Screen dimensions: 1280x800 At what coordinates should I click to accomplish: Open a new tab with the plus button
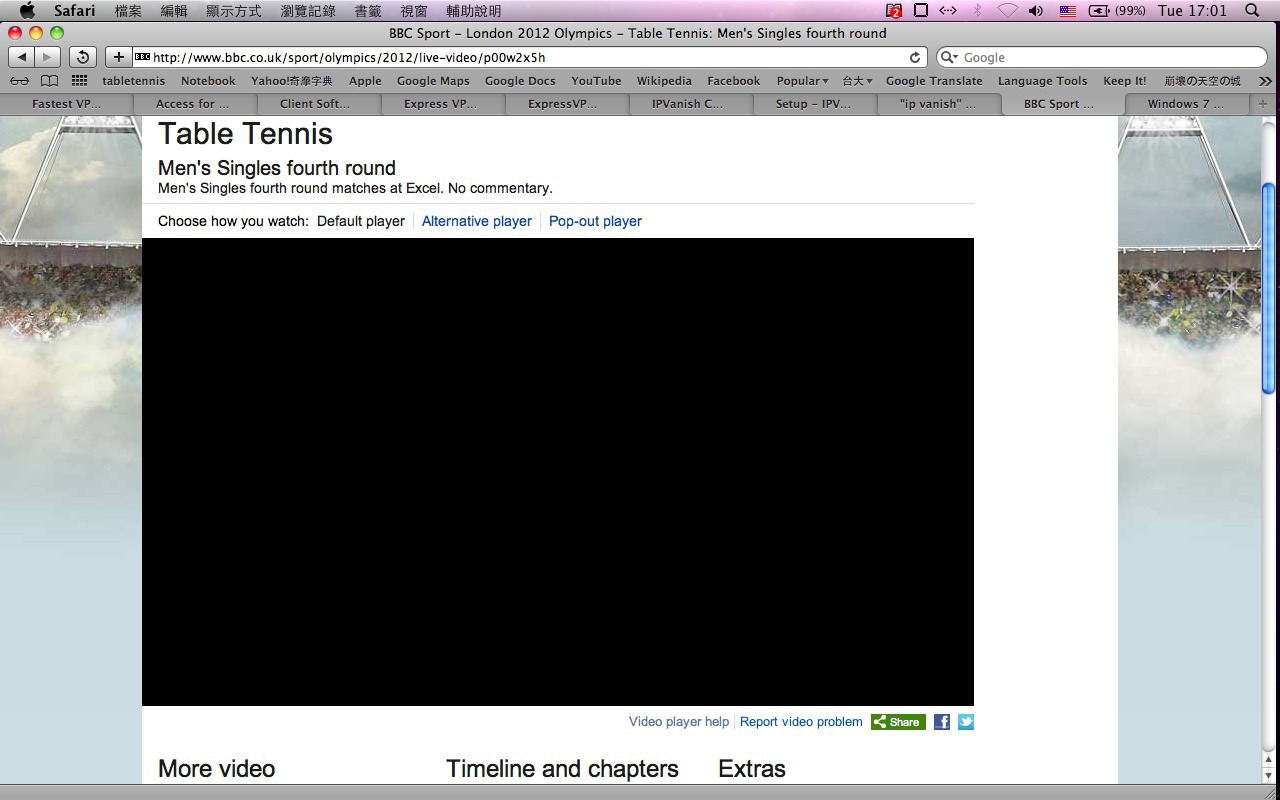tap(1263, 103)
